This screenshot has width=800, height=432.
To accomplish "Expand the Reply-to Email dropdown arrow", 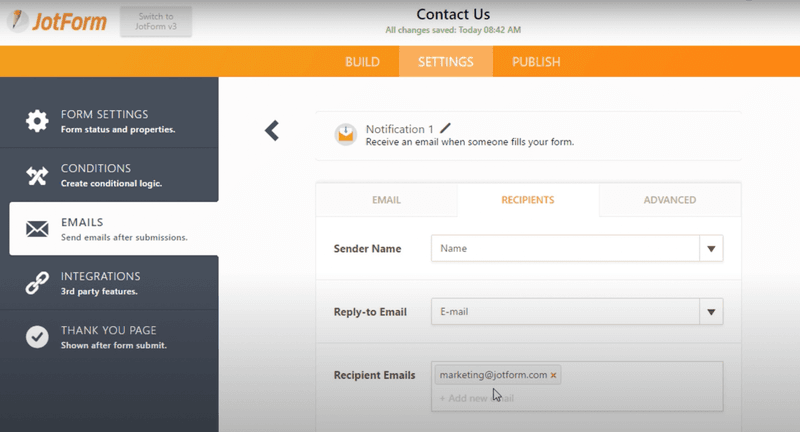I will (711, 312).
